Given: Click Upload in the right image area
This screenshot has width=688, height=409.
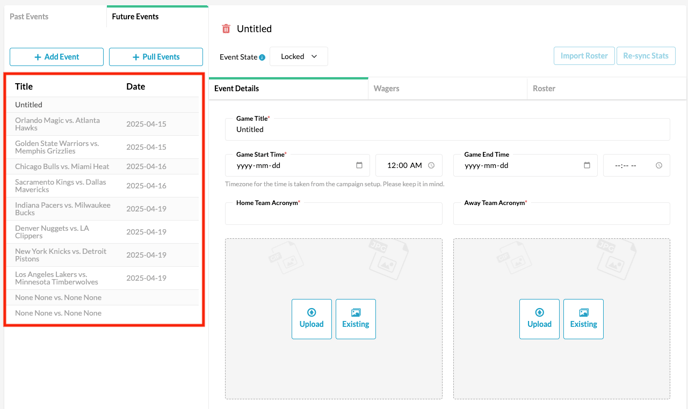Looking at the screenshot, I should click(x=539, y=319).
